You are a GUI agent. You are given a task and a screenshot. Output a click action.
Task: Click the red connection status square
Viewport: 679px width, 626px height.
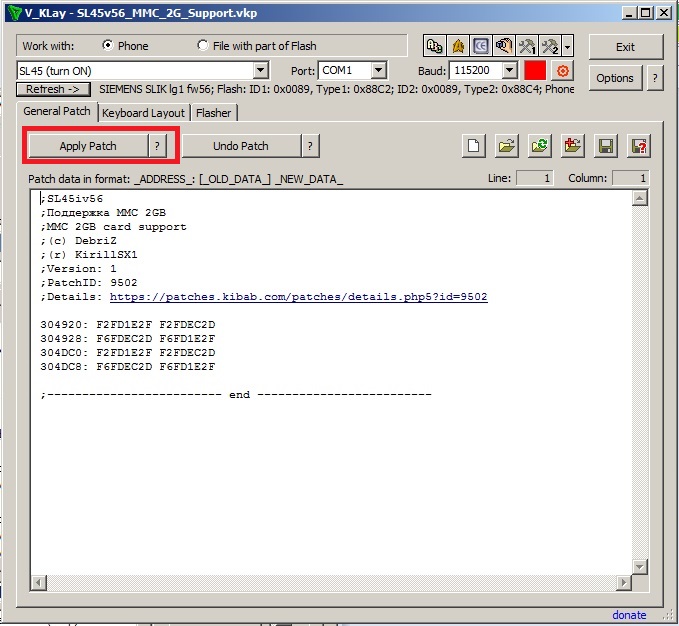[x=535, y=71]
